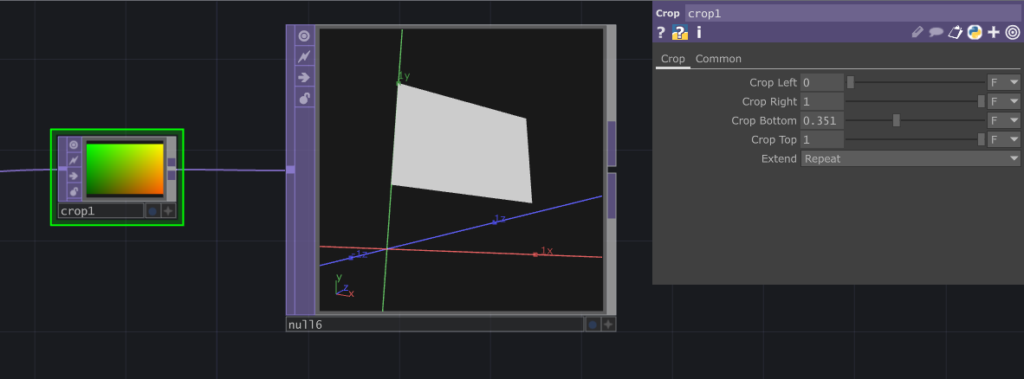
Task: Toggle display flag blue dot on crop1
Action: (x=152, y=211)
